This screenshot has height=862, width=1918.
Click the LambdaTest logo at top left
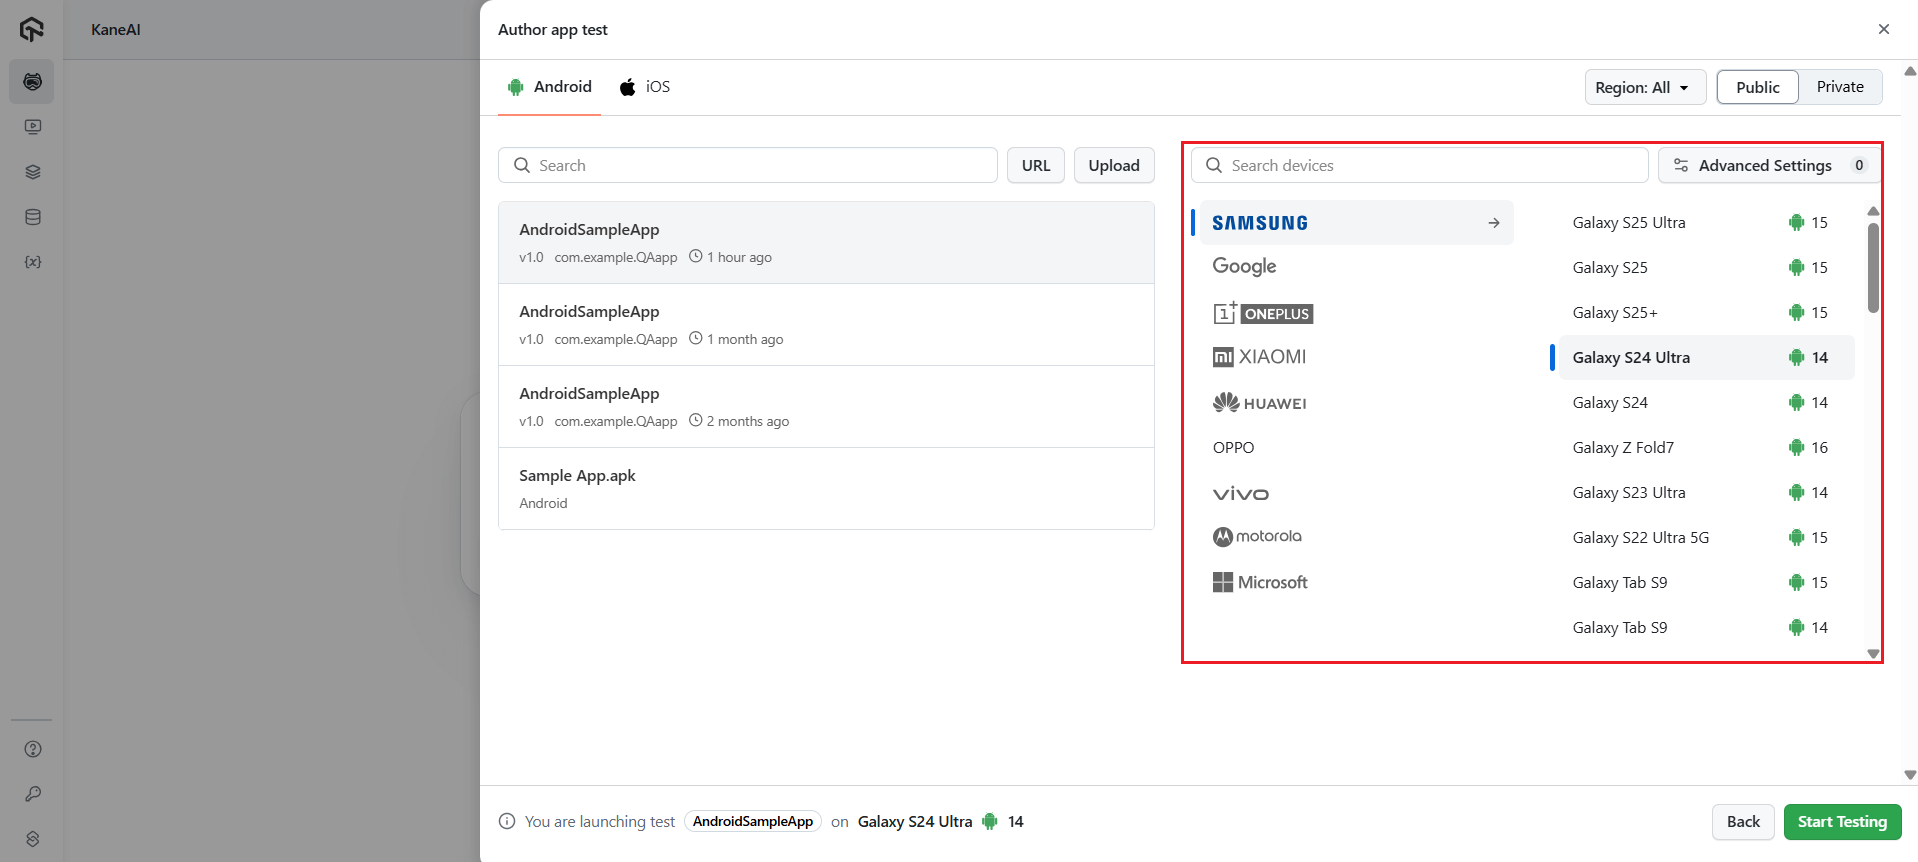[x=32, y=29]
